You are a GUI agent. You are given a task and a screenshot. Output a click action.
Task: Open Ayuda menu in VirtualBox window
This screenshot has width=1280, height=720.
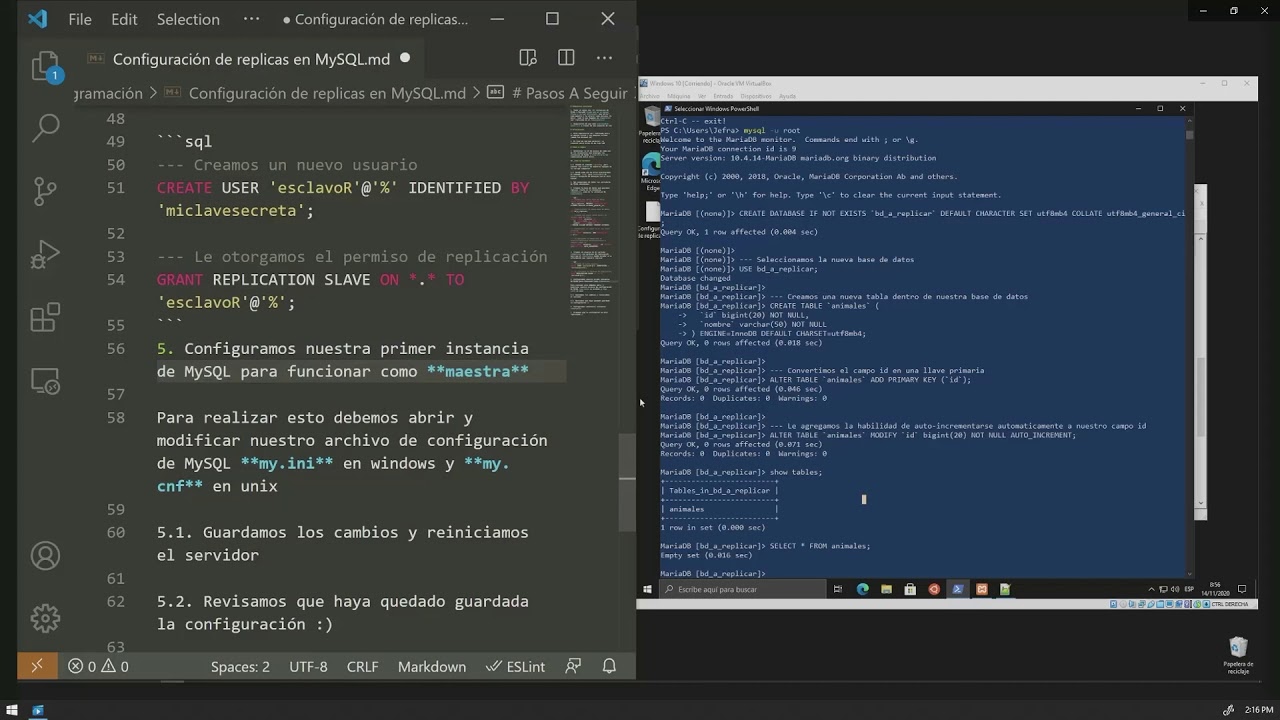(x=788, y=96)
